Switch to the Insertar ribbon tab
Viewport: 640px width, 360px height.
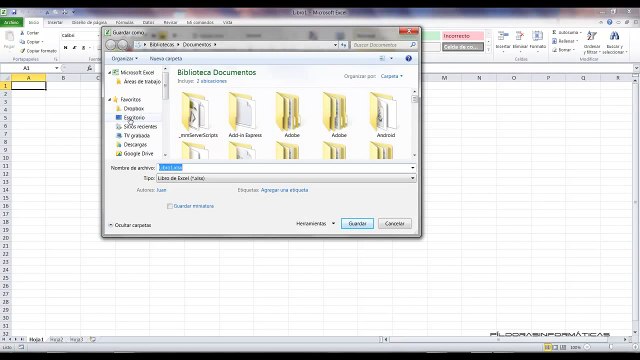coord(55,22)
